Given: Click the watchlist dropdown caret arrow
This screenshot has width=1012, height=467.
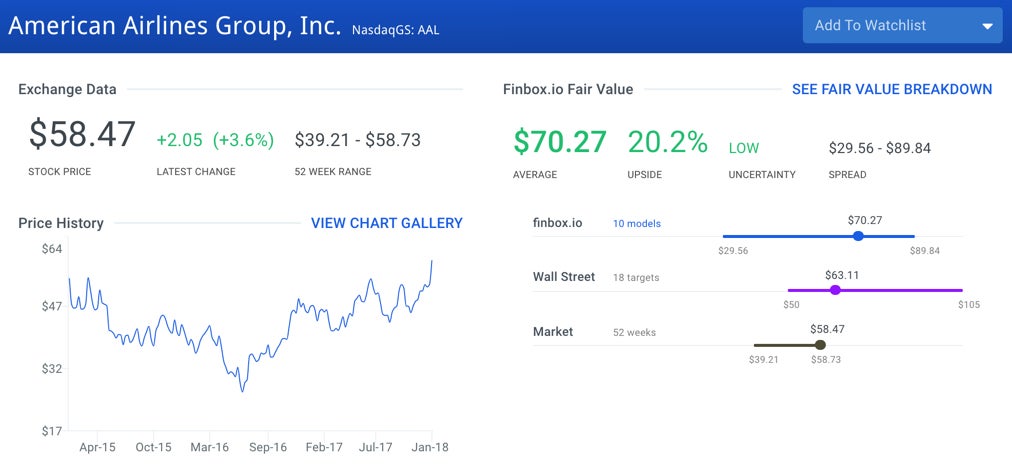Looking at the screenshot, I should pos(987,27).
